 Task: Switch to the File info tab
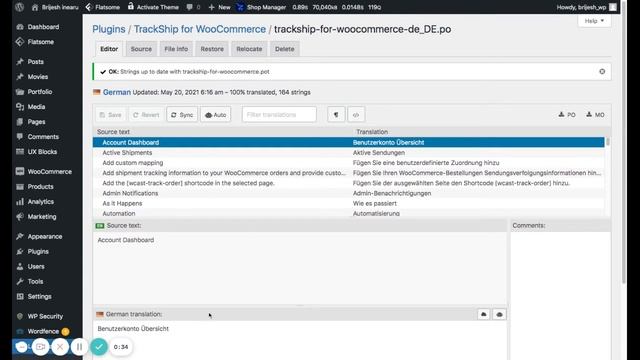click(176, 49)
